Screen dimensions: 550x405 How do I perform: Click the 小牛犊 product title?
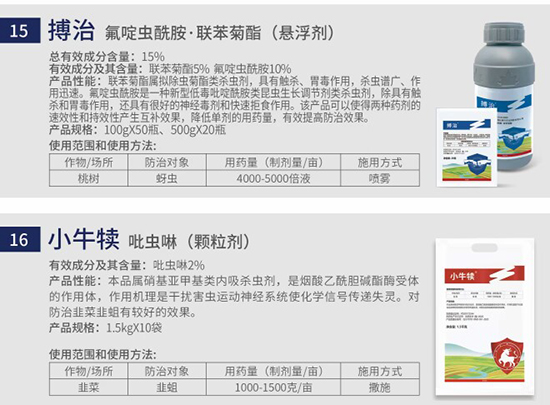(83, 239)
